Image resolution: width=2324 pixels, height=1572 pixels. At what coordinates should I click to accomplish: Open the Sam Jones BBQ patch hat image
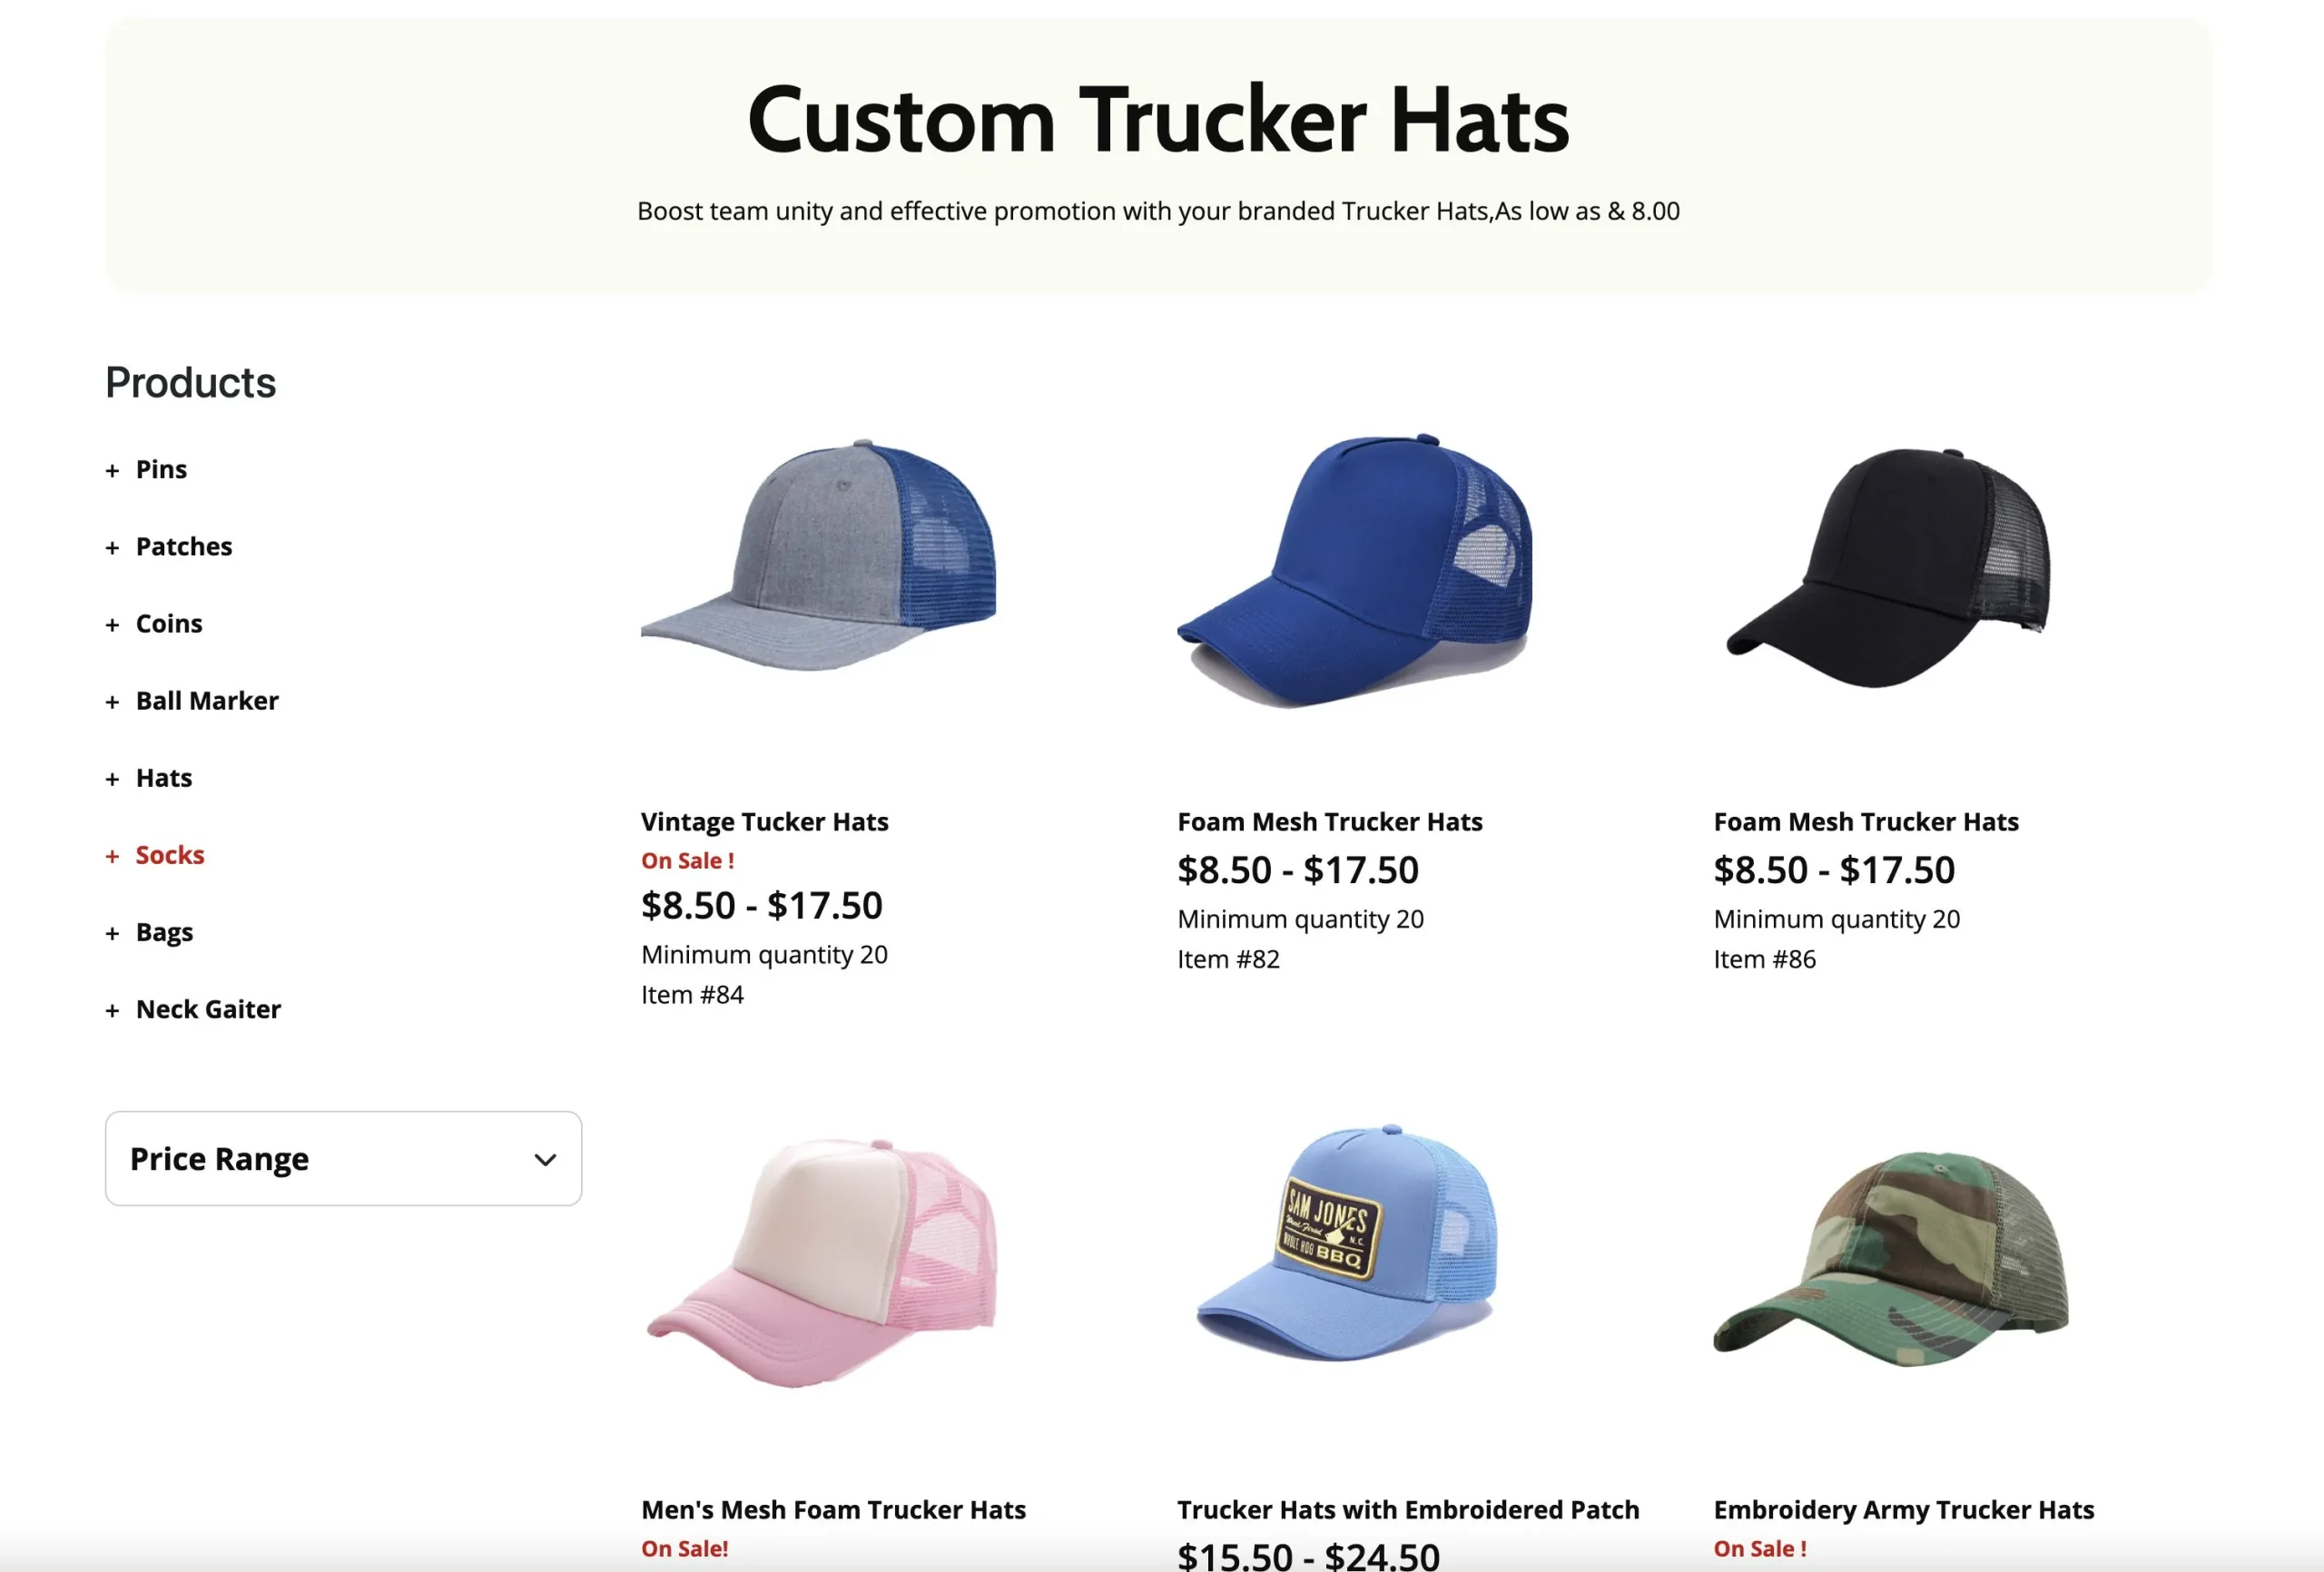1347,1243
